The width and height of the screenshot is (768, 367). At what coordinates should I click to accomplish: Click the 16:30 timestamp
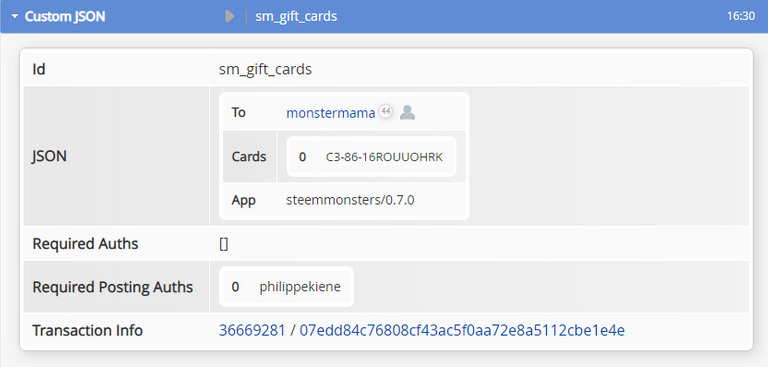(x=741, y=17)
